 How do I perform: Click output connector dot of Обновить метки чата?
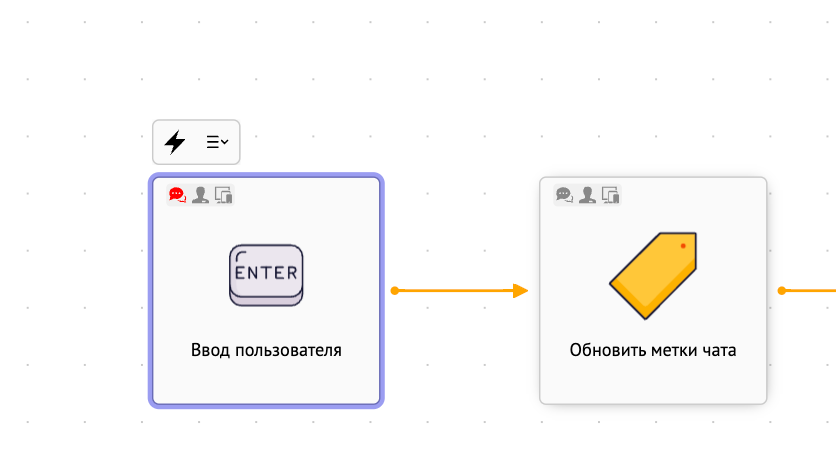pos(782,291)
